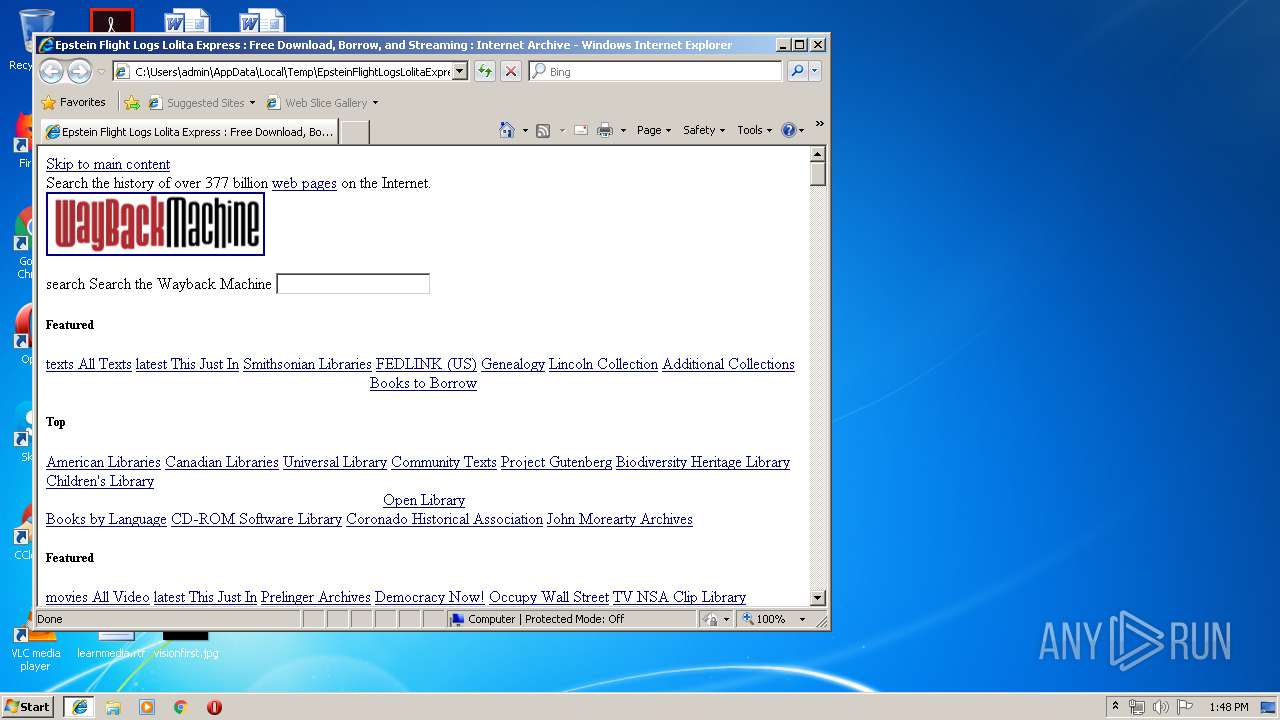Show hidden tray icons arrow
The height and width of the screenshot is (720, 1280).
1115,707
